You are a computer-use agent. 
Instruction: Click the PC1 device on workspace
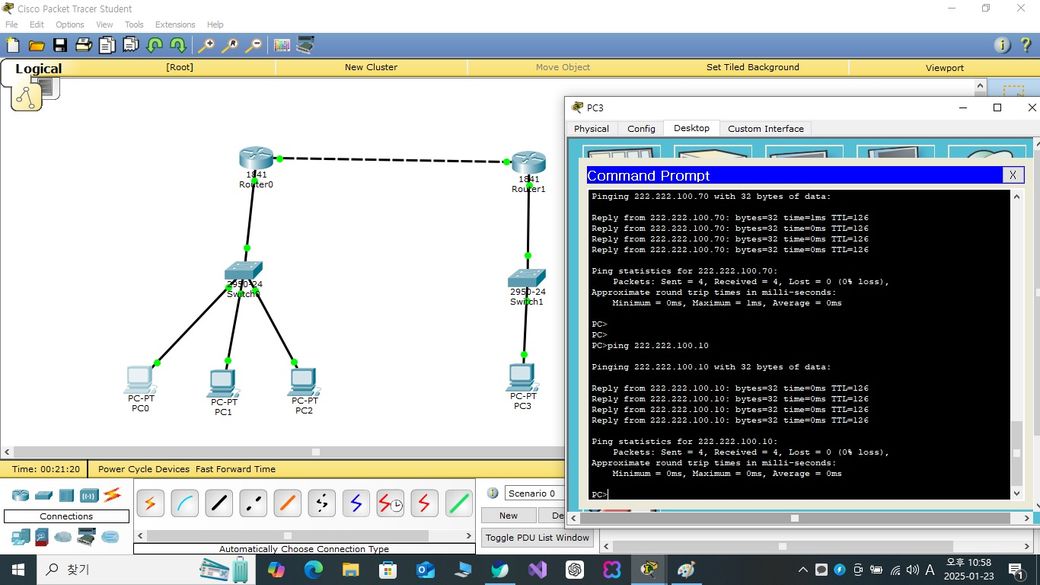pyautogui.click(x=223, y=384)
